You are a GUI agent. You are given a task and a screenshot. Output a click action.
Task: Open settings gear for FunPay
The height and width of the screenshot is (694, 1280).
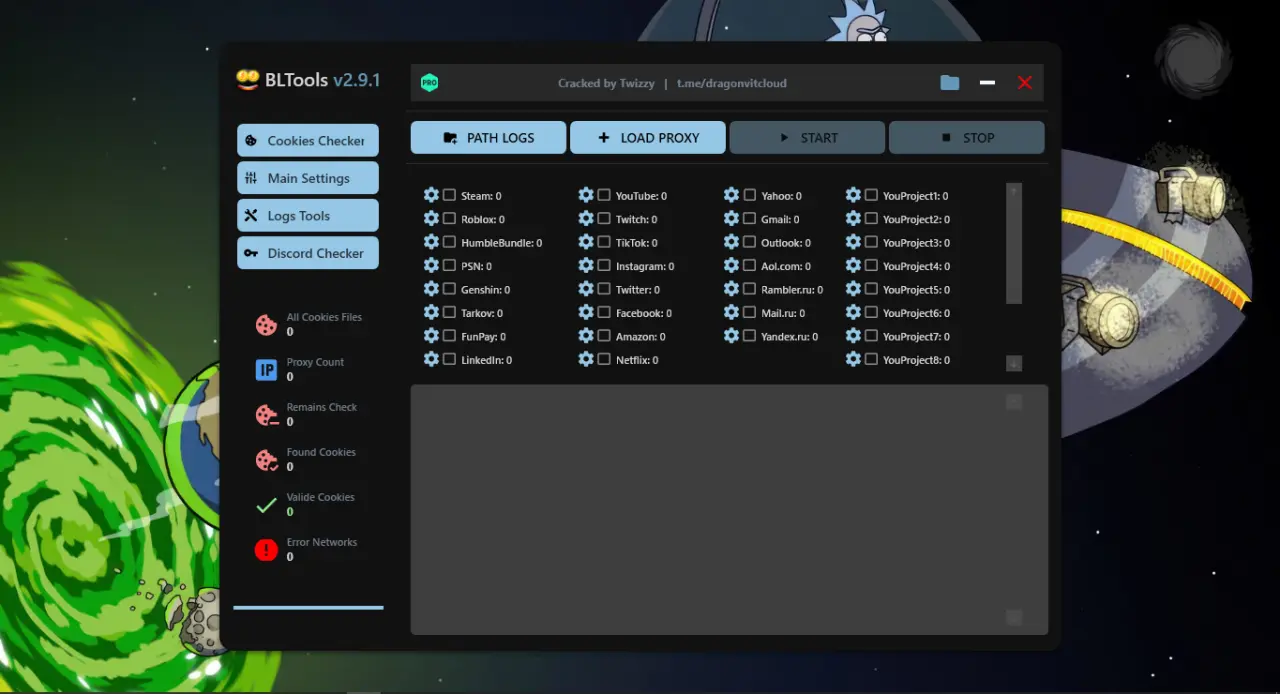point(431,336)
